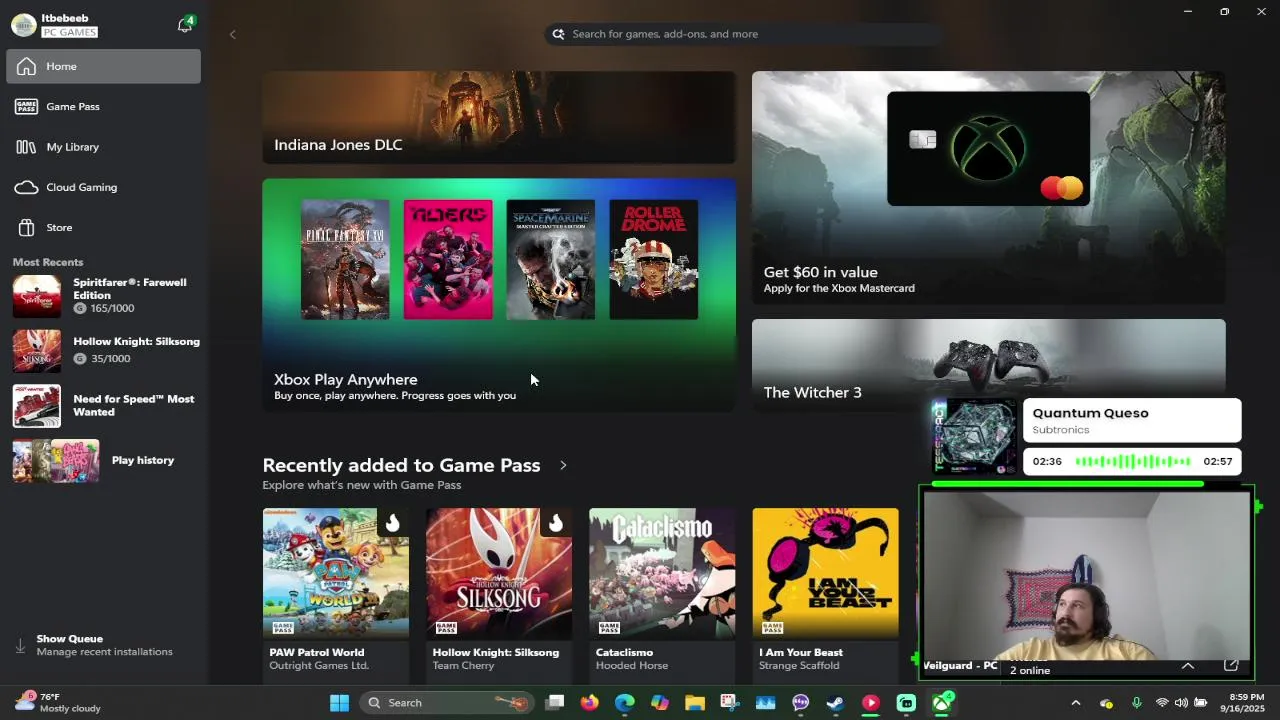The width and height of the screenshot is (1280, 720).
Task: Select the Tilers pink game cover
Action: [x=448, y=260]
